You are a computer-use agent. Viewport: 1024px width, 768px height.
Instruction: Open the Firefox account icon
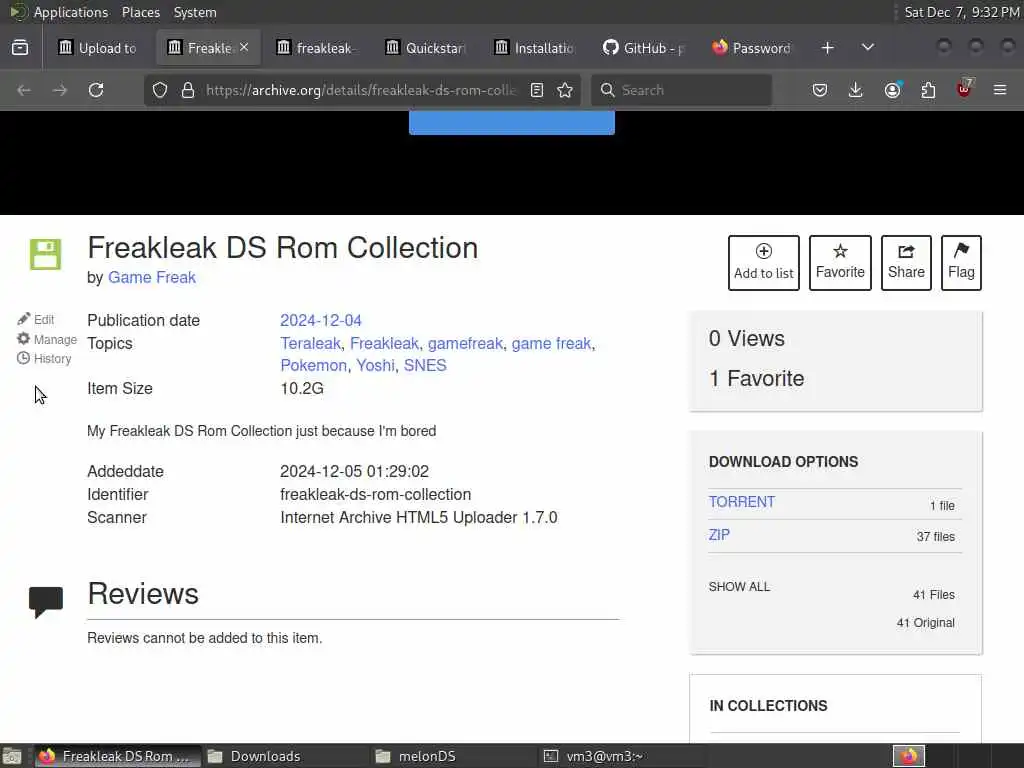coord(892,90)
